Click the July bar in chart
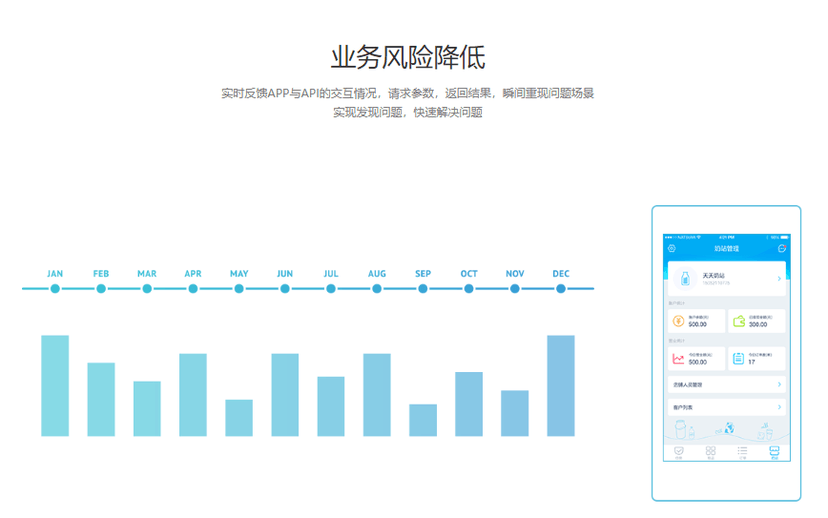828x518 pixels. pos(331,406)
